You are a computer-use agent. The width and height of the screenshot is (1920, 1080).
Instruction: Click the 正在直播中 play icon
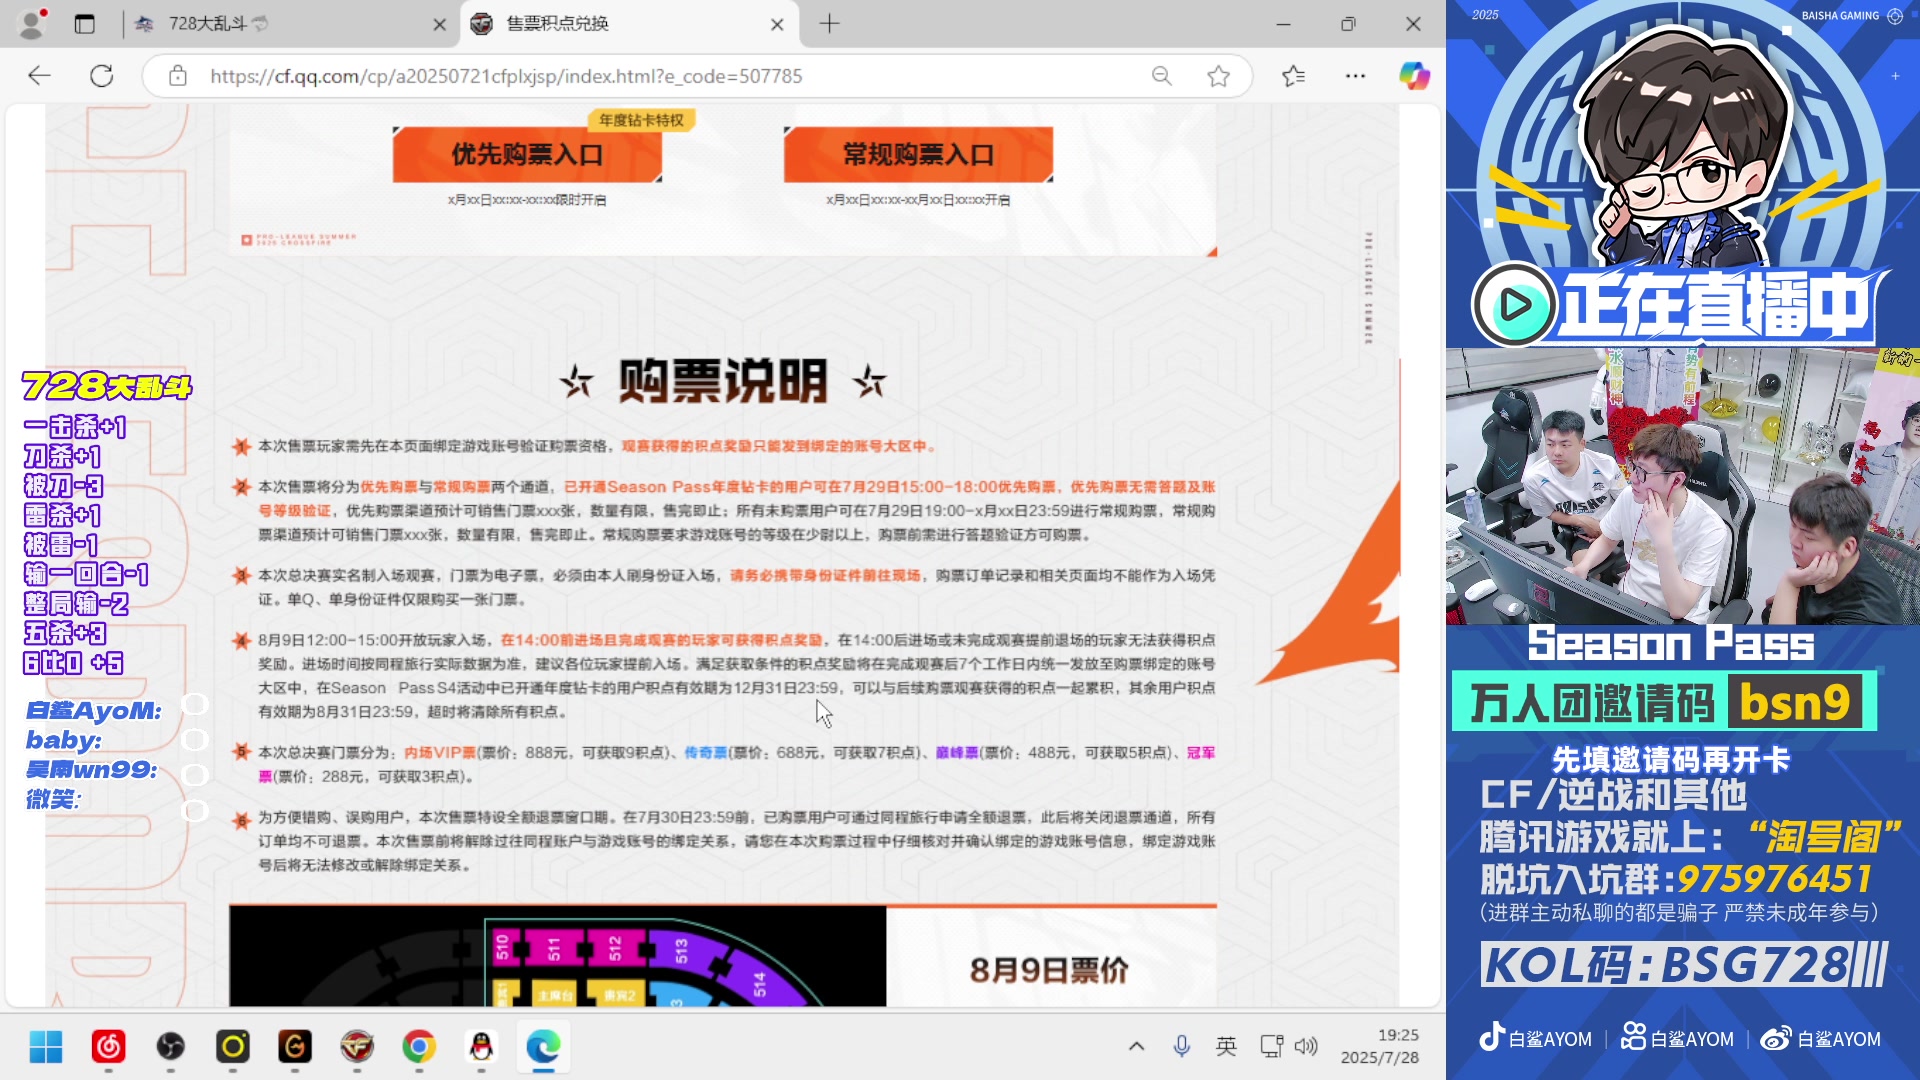(x=1515, y=304)
